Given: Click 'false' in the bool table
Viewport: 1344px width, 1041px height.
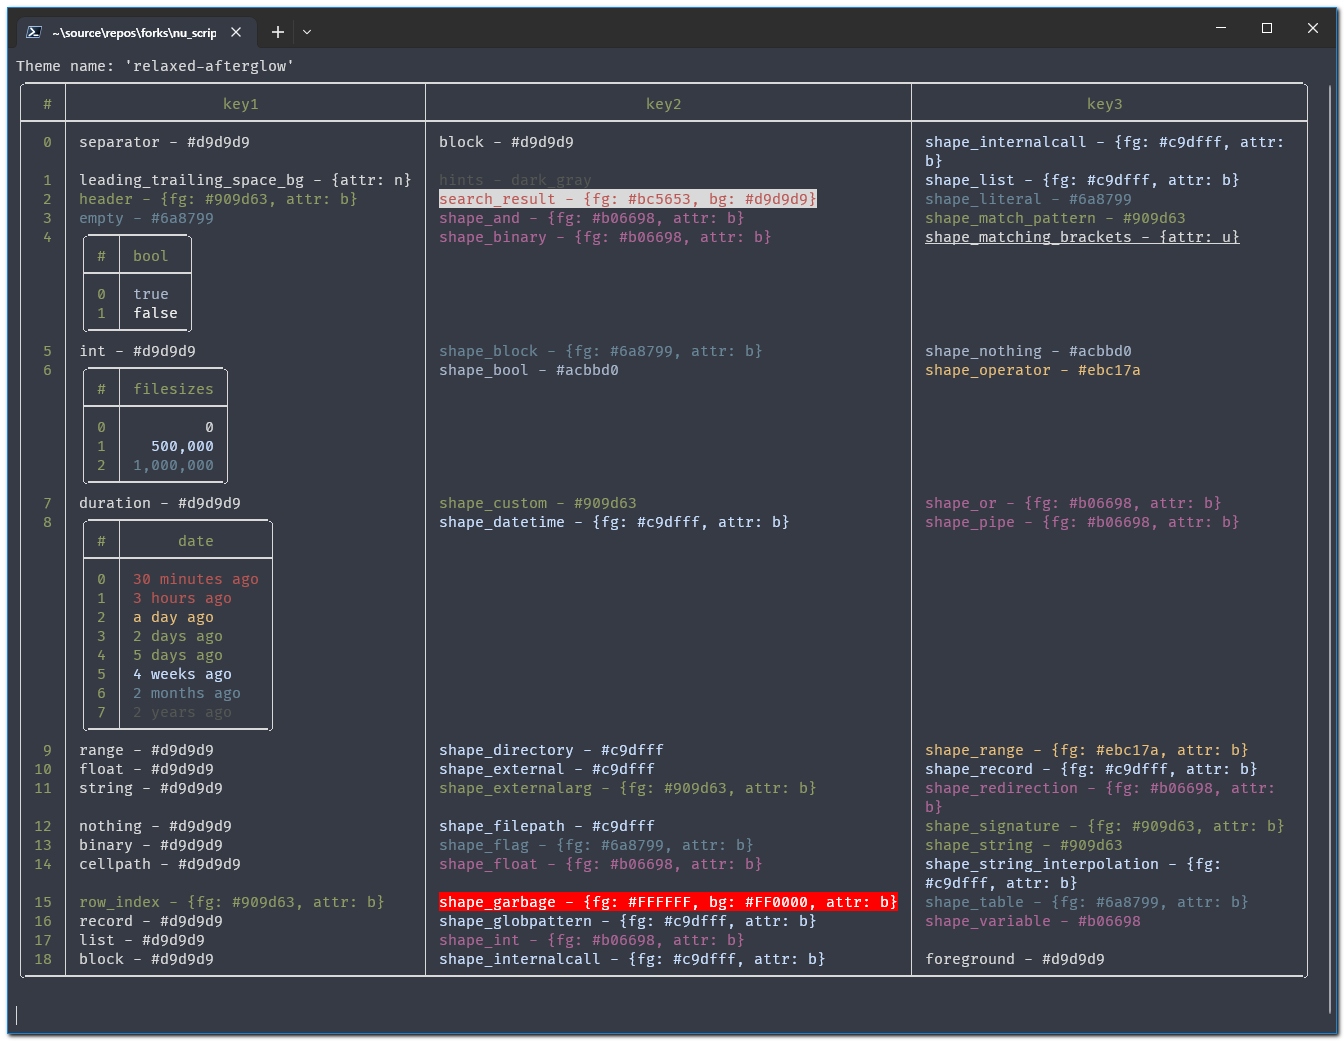Looking at the screenshot, I should (156, 313).
